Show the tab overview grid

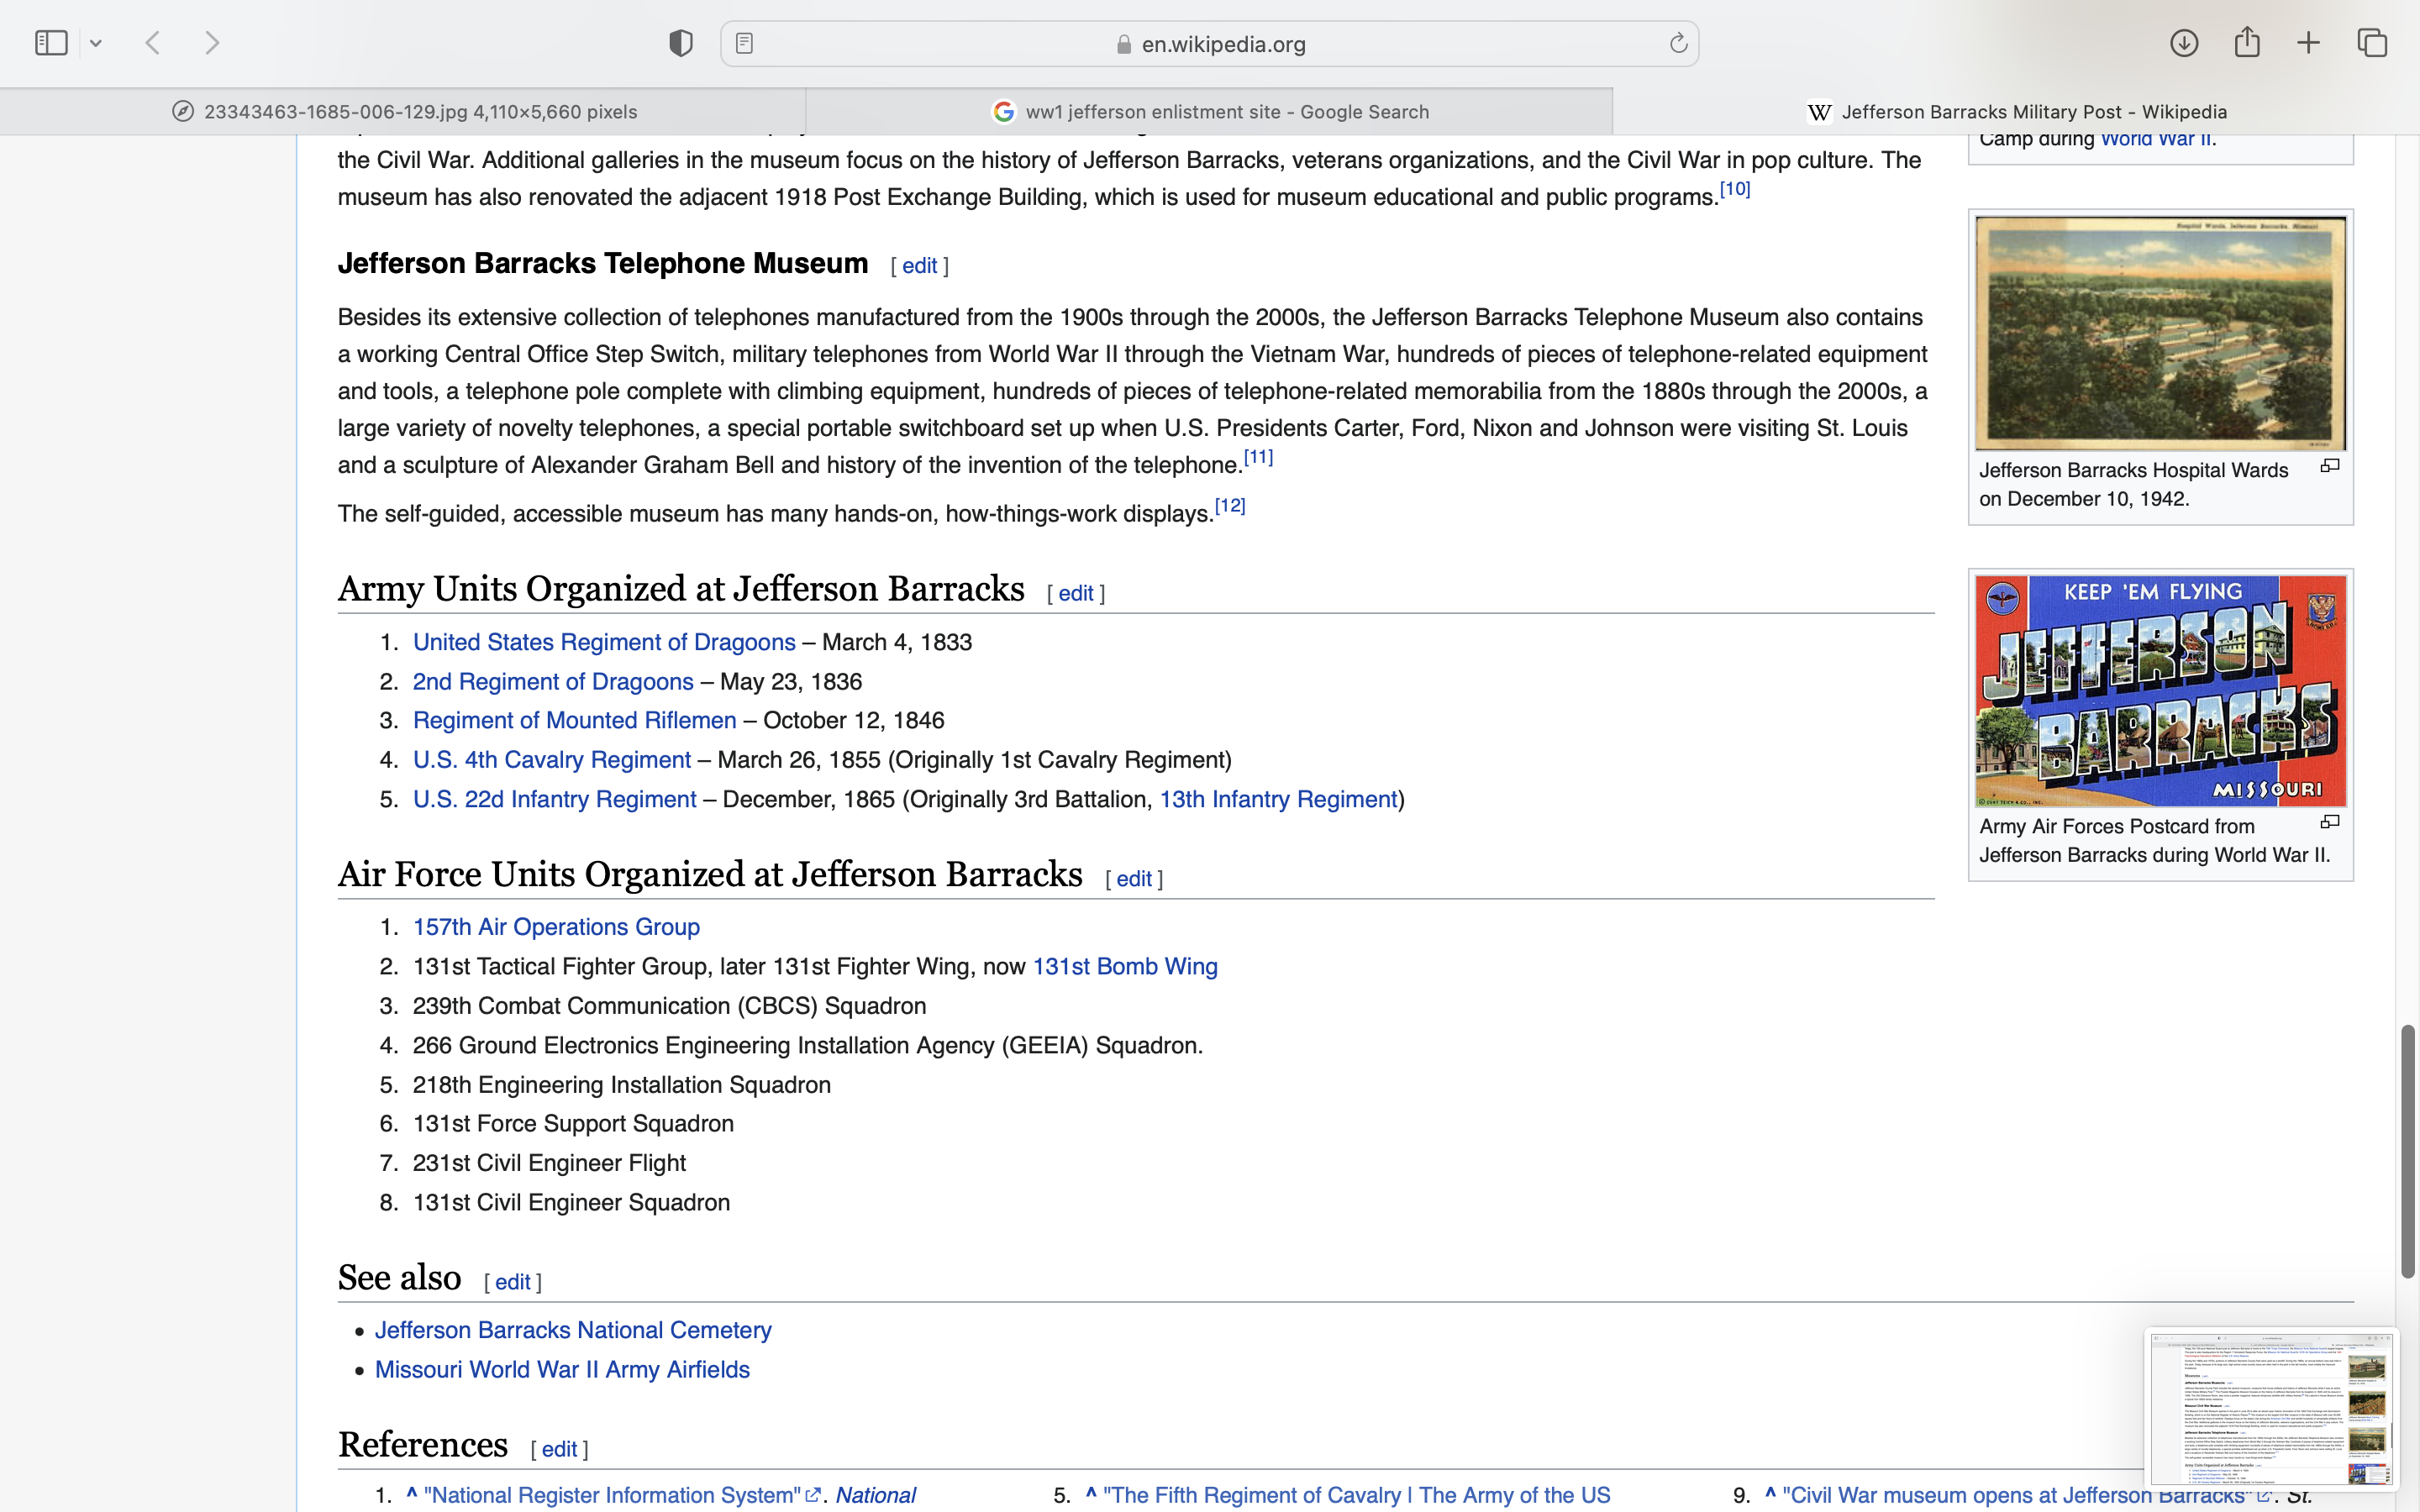click(x=2372, y=43)
